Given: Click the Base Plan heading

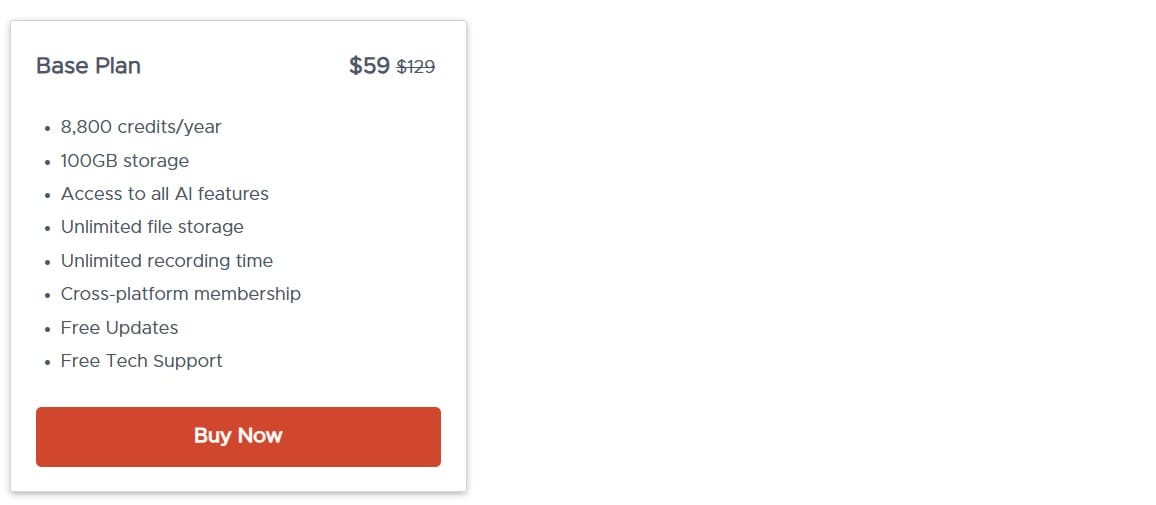Looking at the screenshot, I should click(x=88, y=66).
